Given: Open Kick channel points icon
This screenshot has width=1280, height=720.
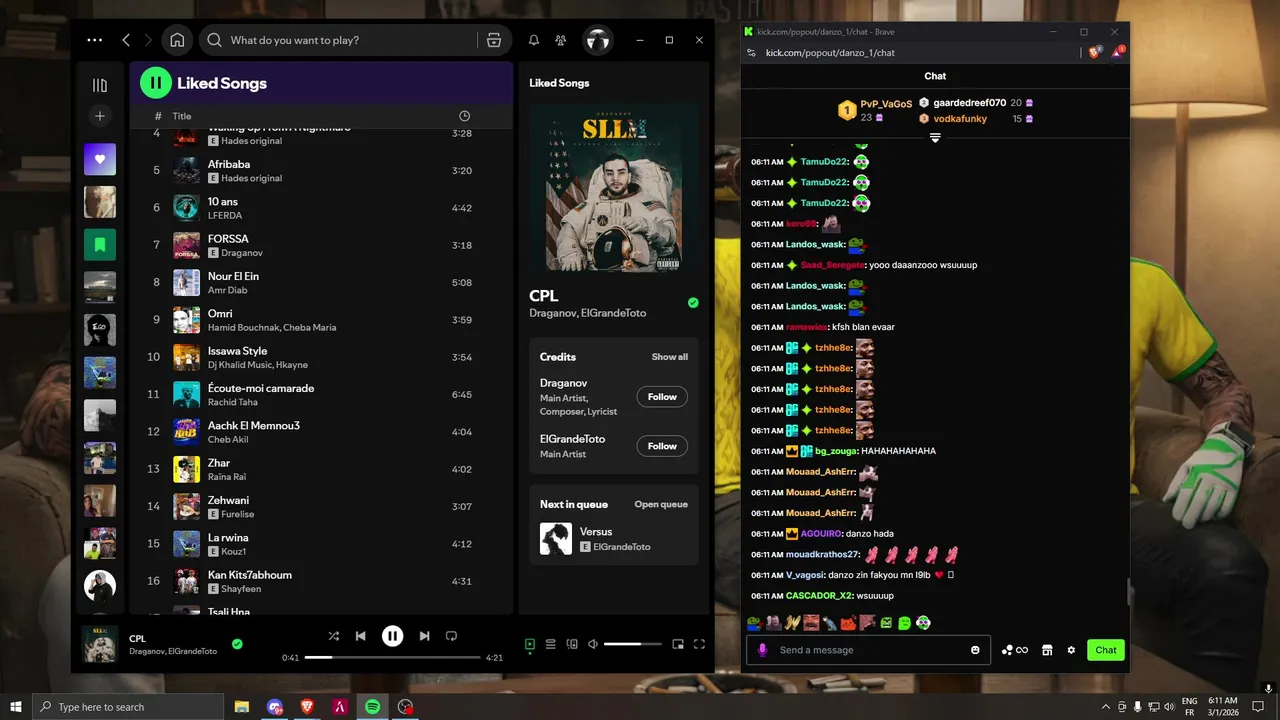Looking at the screenshot, I should pyautogui.click(x=1015, y=650).
